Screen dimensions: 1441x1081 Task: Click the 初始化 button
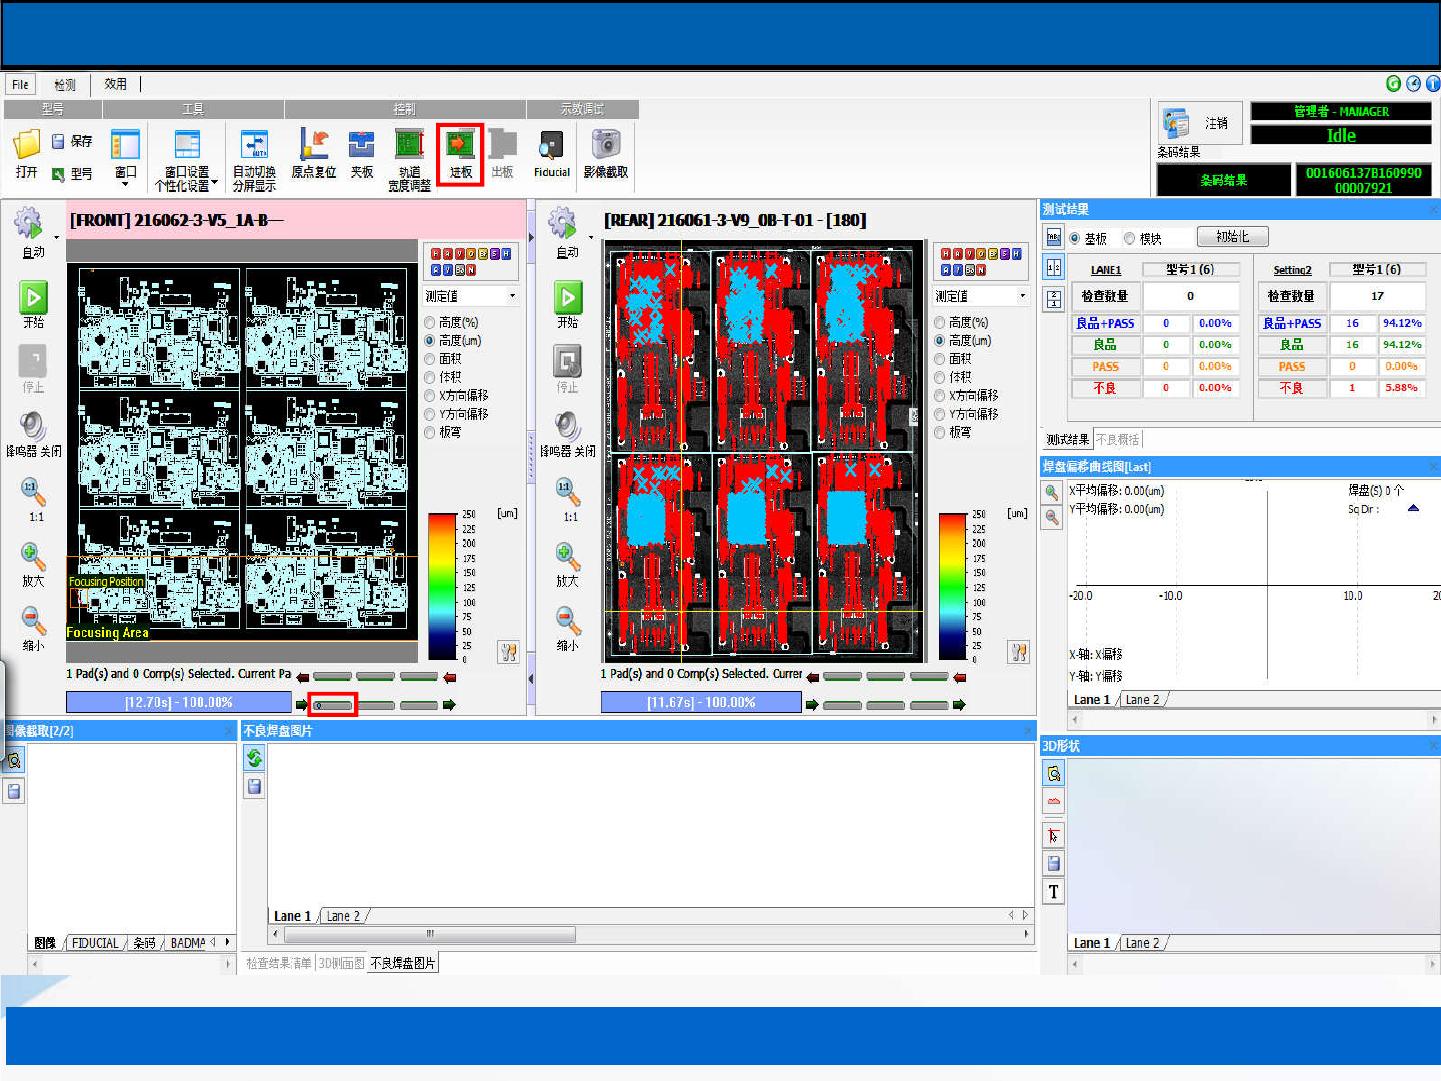(1232, 237)
